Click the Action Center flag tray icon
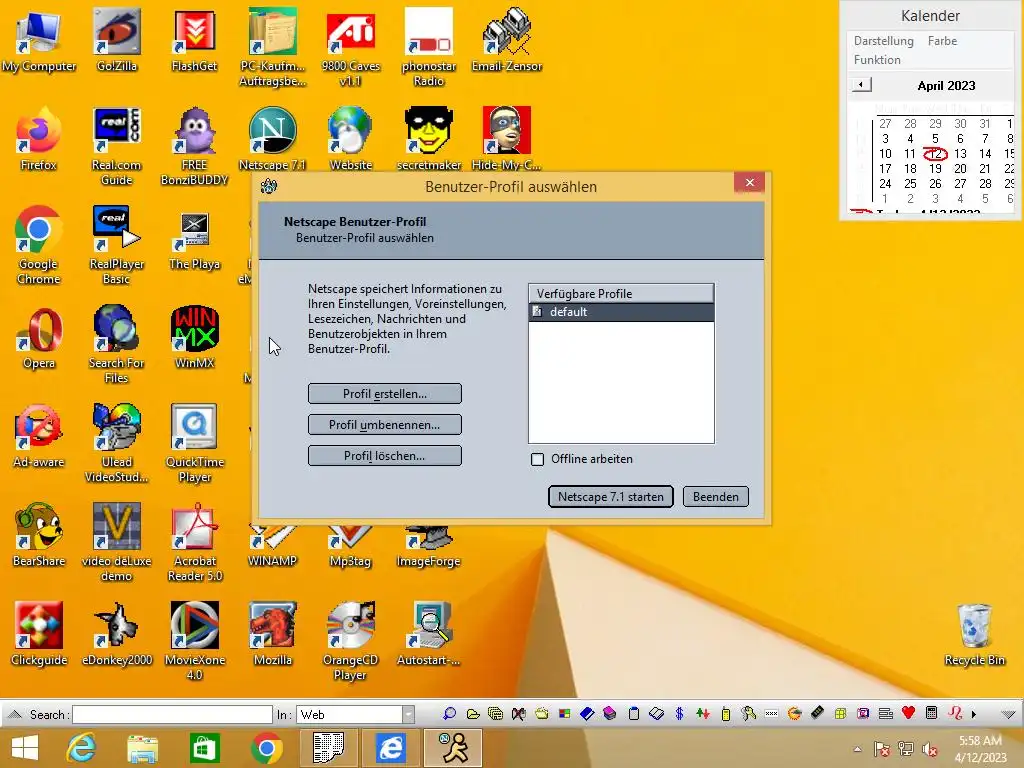 (x=881, y=749)
